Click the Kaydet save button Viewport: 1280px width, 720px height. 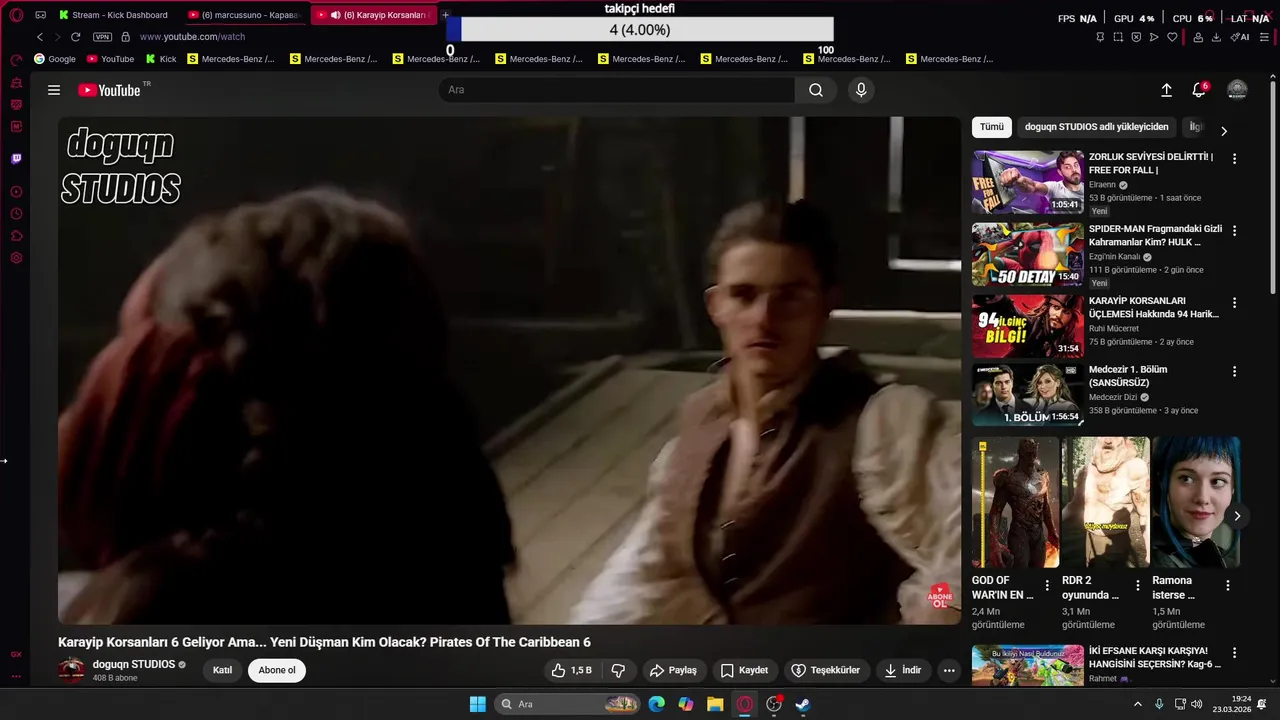745,670
